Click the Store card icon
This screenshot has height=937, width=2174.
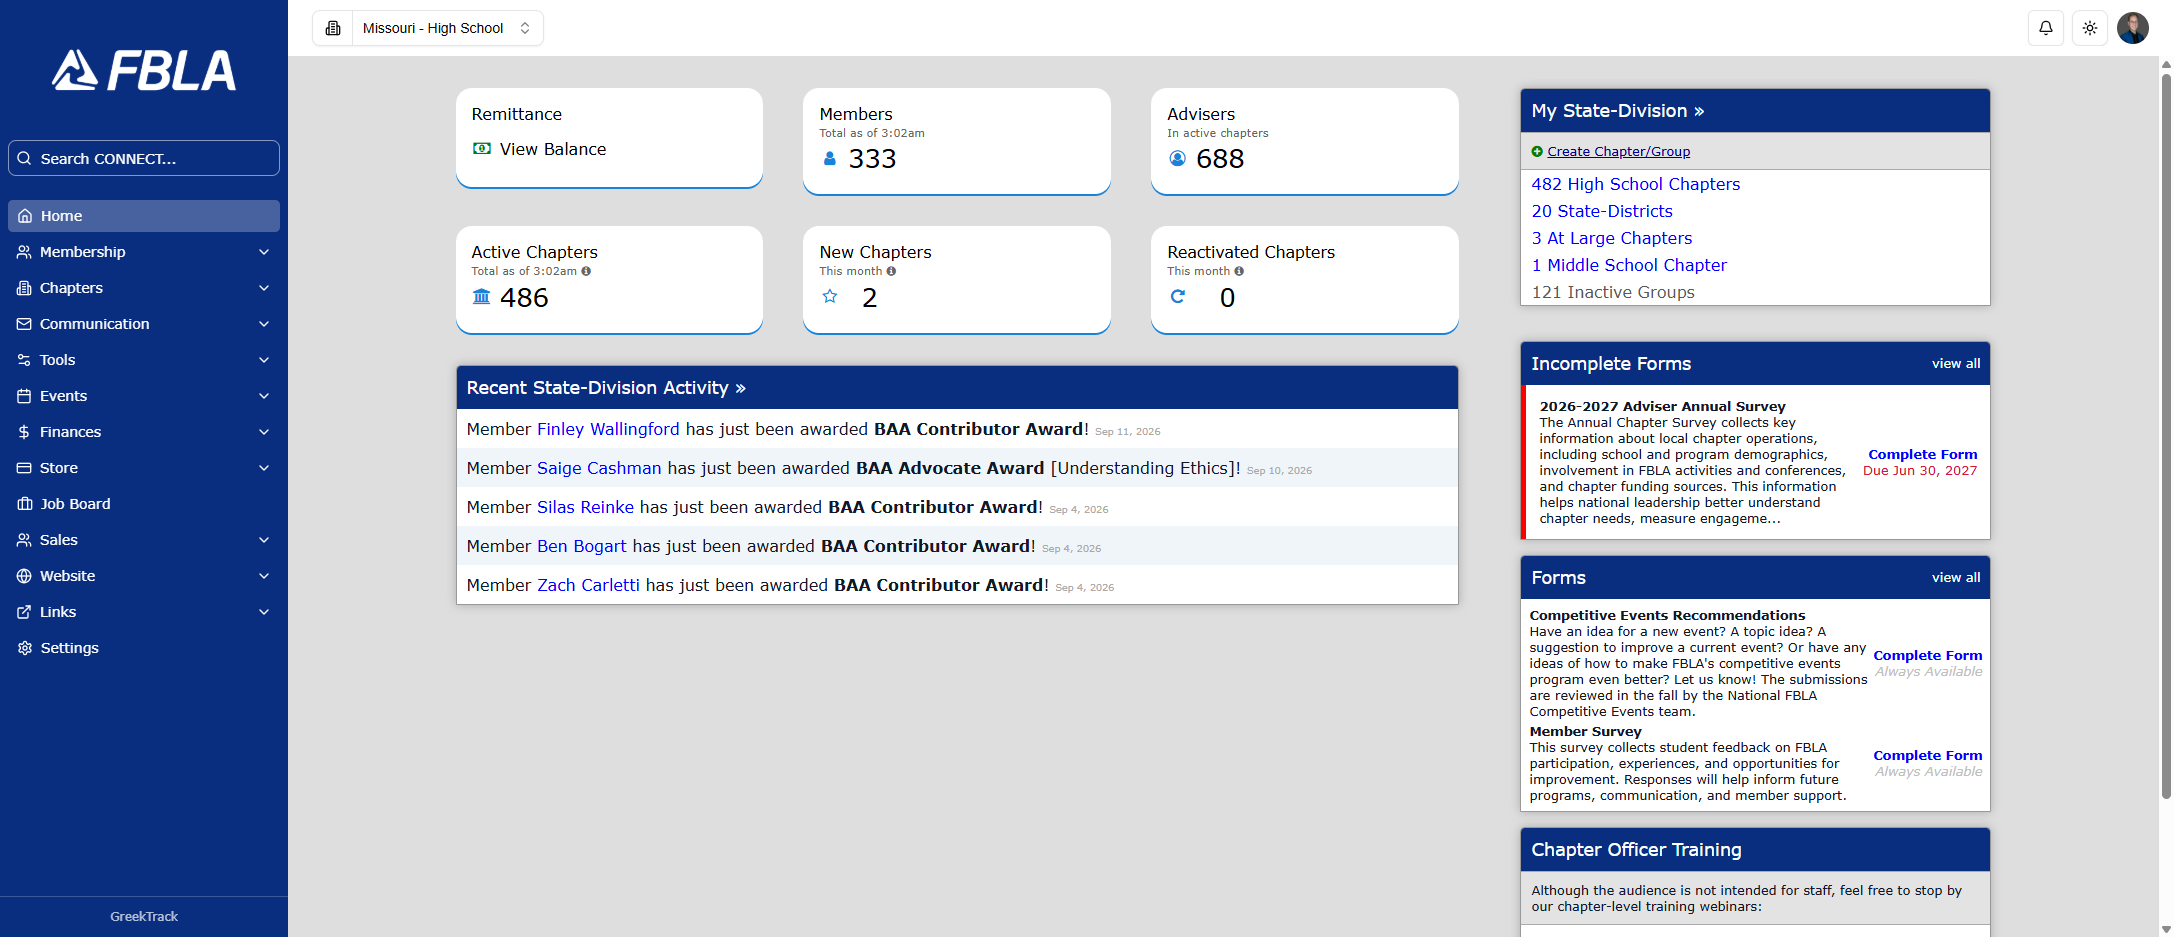pos(24,468)
